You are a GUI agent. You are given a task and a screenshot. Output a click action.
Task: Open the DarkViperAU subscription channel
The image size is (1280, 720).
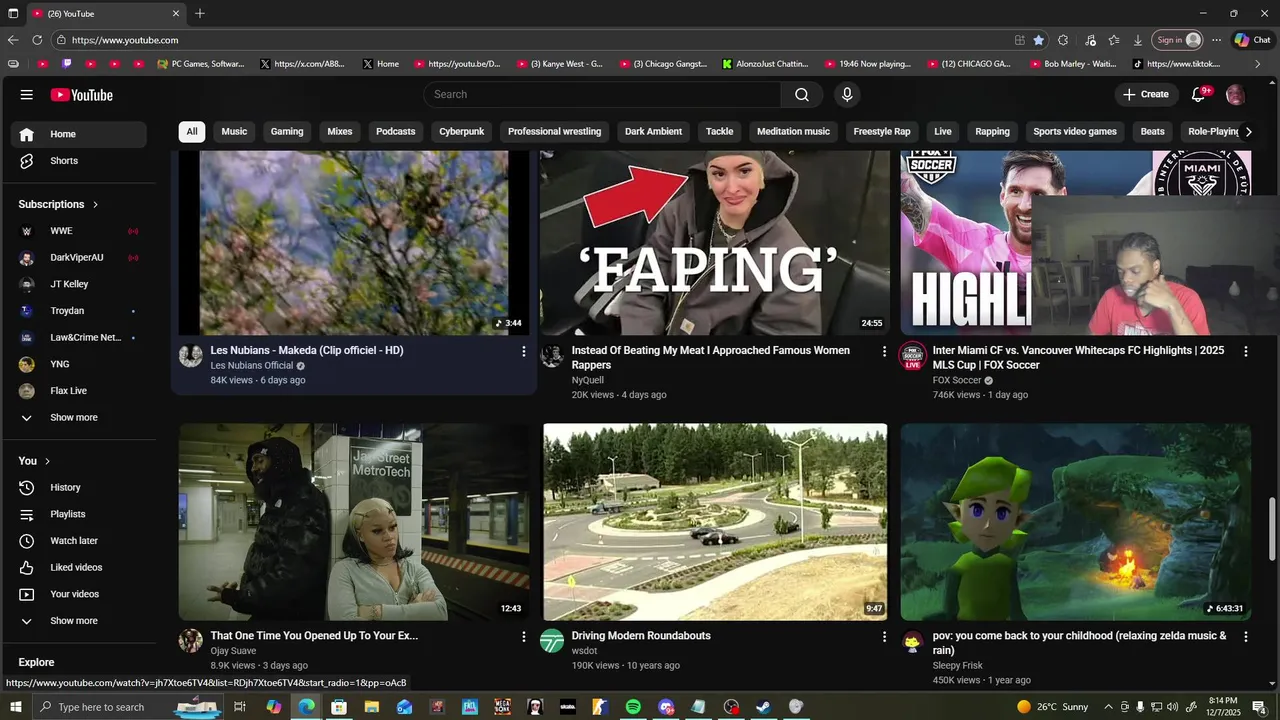pyautogui.click(x=75, y=258)
